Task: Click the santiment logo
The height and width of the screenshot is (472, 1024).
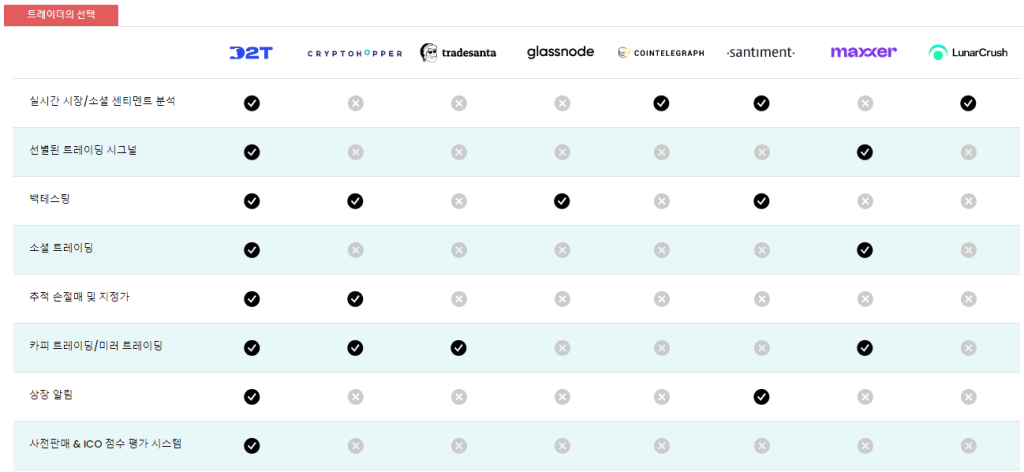Action: coord(761,53)
